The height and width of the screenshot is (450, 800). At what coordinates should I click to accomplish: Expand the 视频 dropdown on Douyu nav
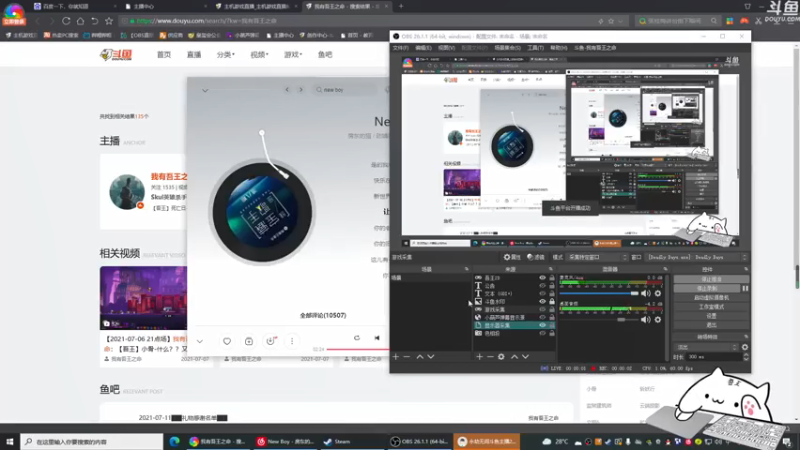[x=259, y=55]
